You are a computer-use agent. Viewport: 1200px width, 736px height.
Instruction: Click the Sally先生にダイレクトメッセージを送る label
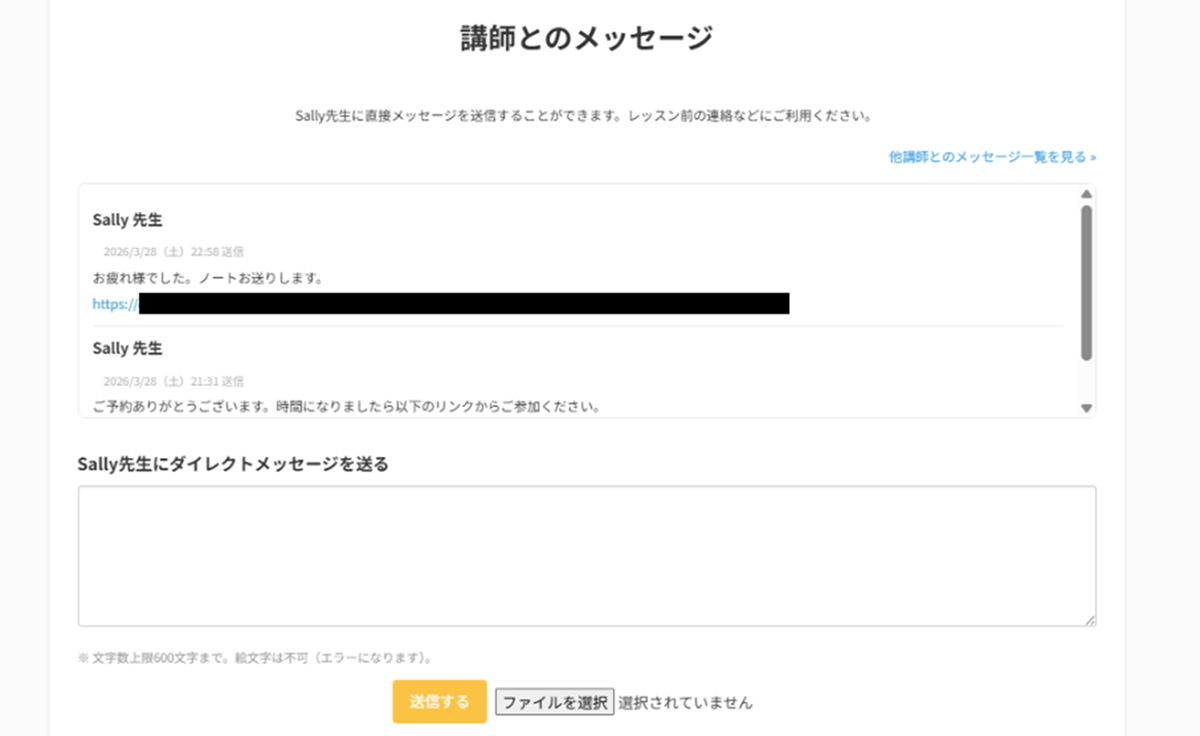pos(233,464)
